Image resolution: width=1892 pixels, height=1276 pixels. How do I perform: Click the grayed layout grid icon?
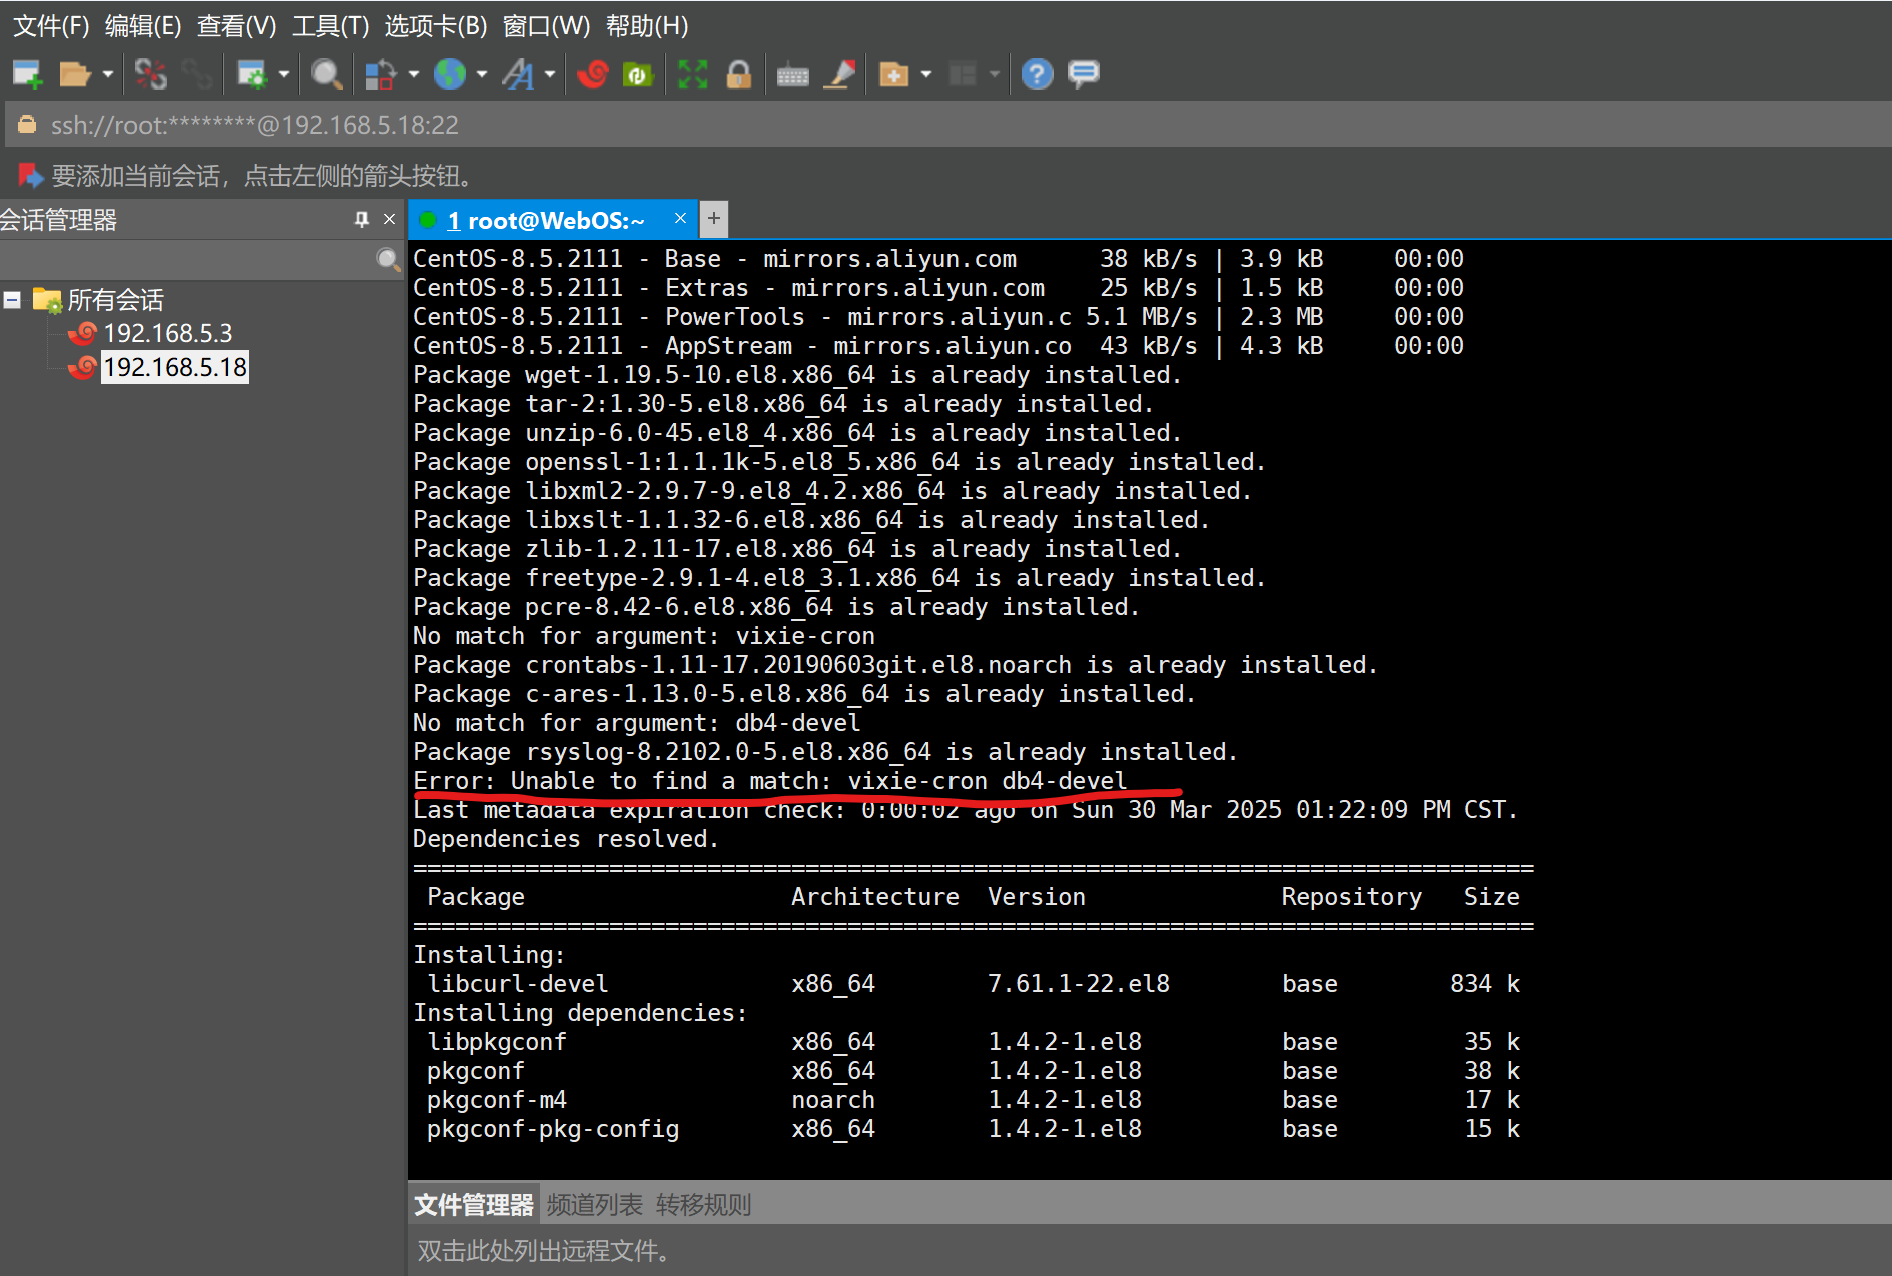(x=962, y=74)
